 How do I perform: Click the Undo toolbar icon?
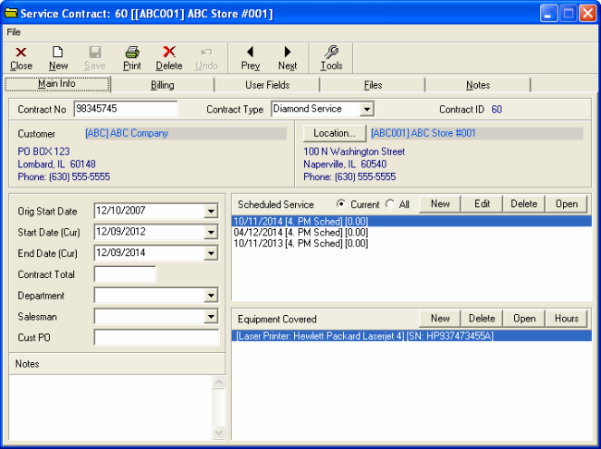pos(206,58)
